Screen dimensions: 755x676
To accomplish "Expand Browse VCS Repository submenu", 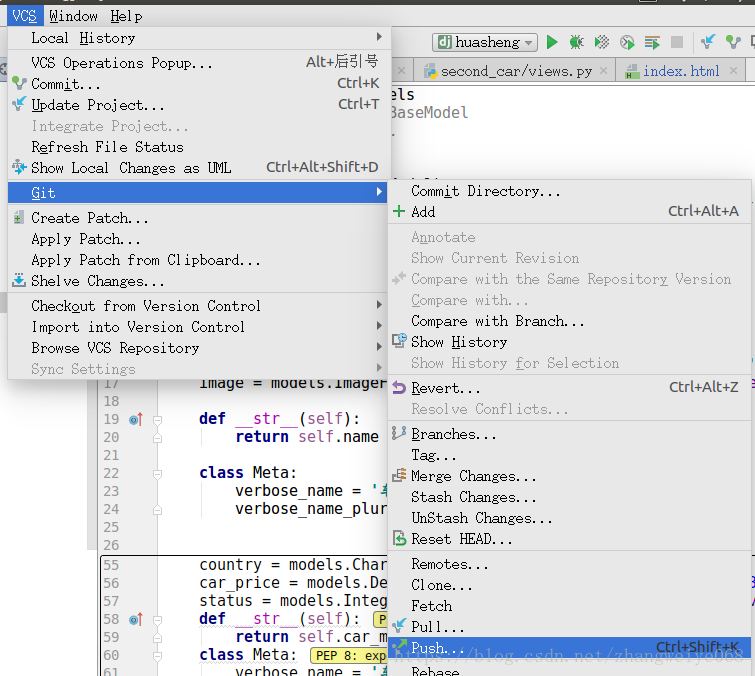I will [x=199, y=348].
